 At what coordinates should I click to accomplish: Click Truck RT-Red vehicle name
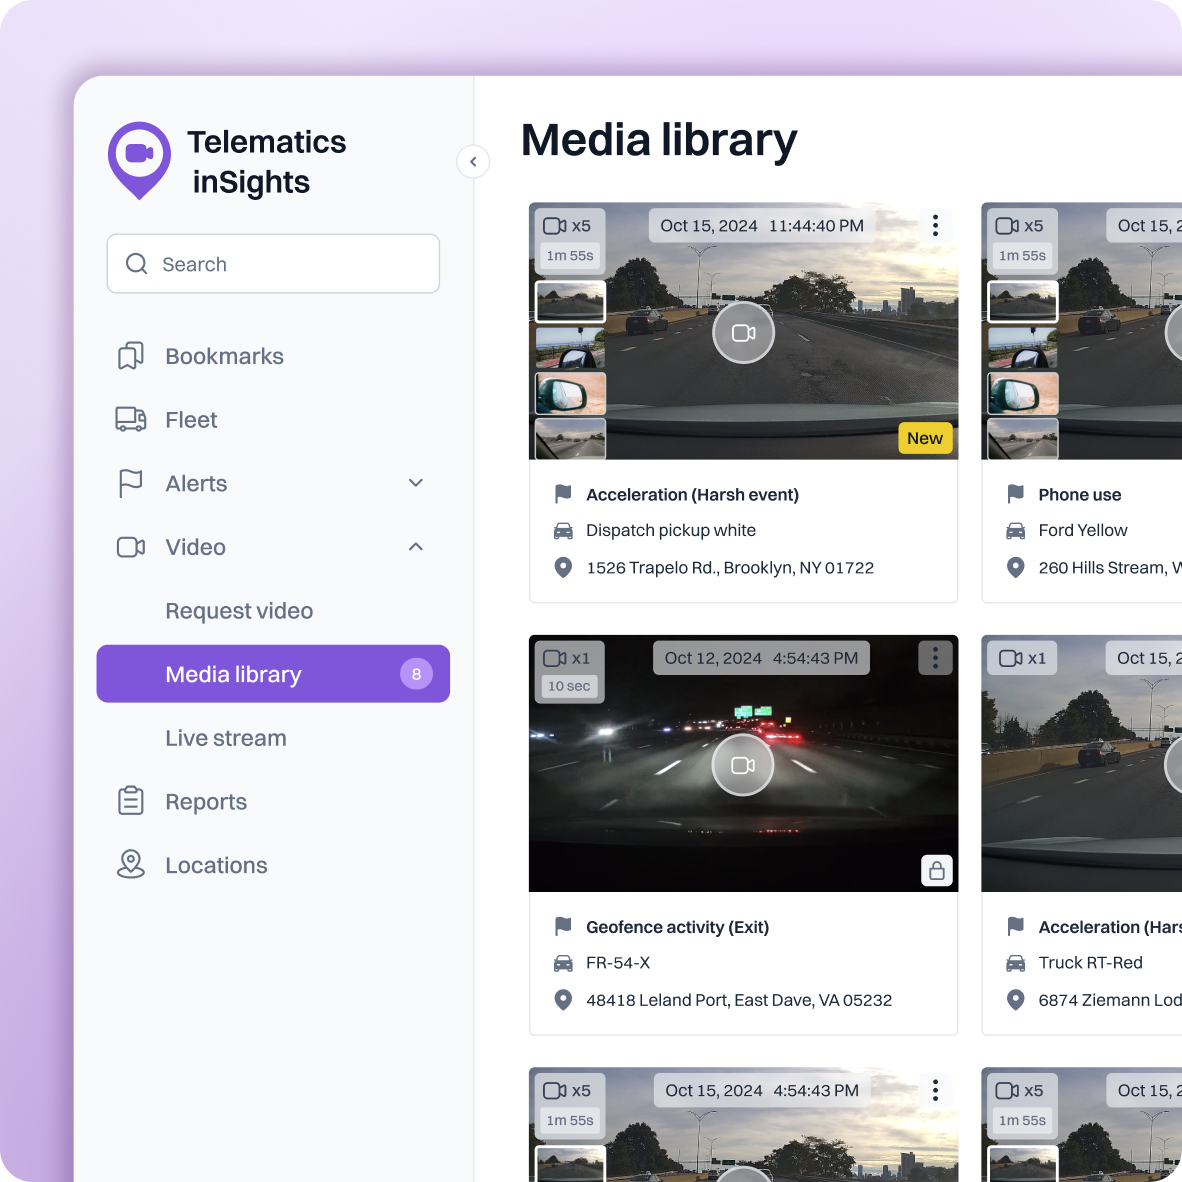click(x=1090, y=963)
